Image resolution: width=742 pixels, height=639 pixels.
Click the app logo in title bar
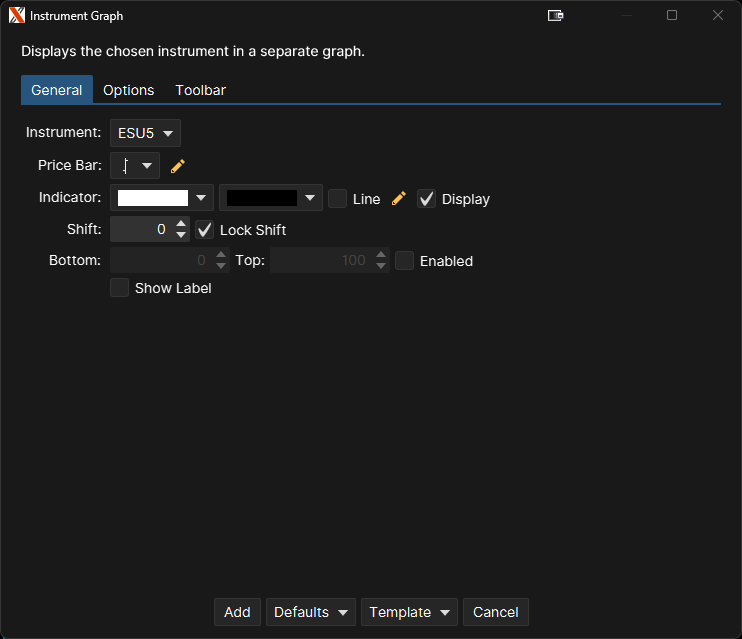16,16
